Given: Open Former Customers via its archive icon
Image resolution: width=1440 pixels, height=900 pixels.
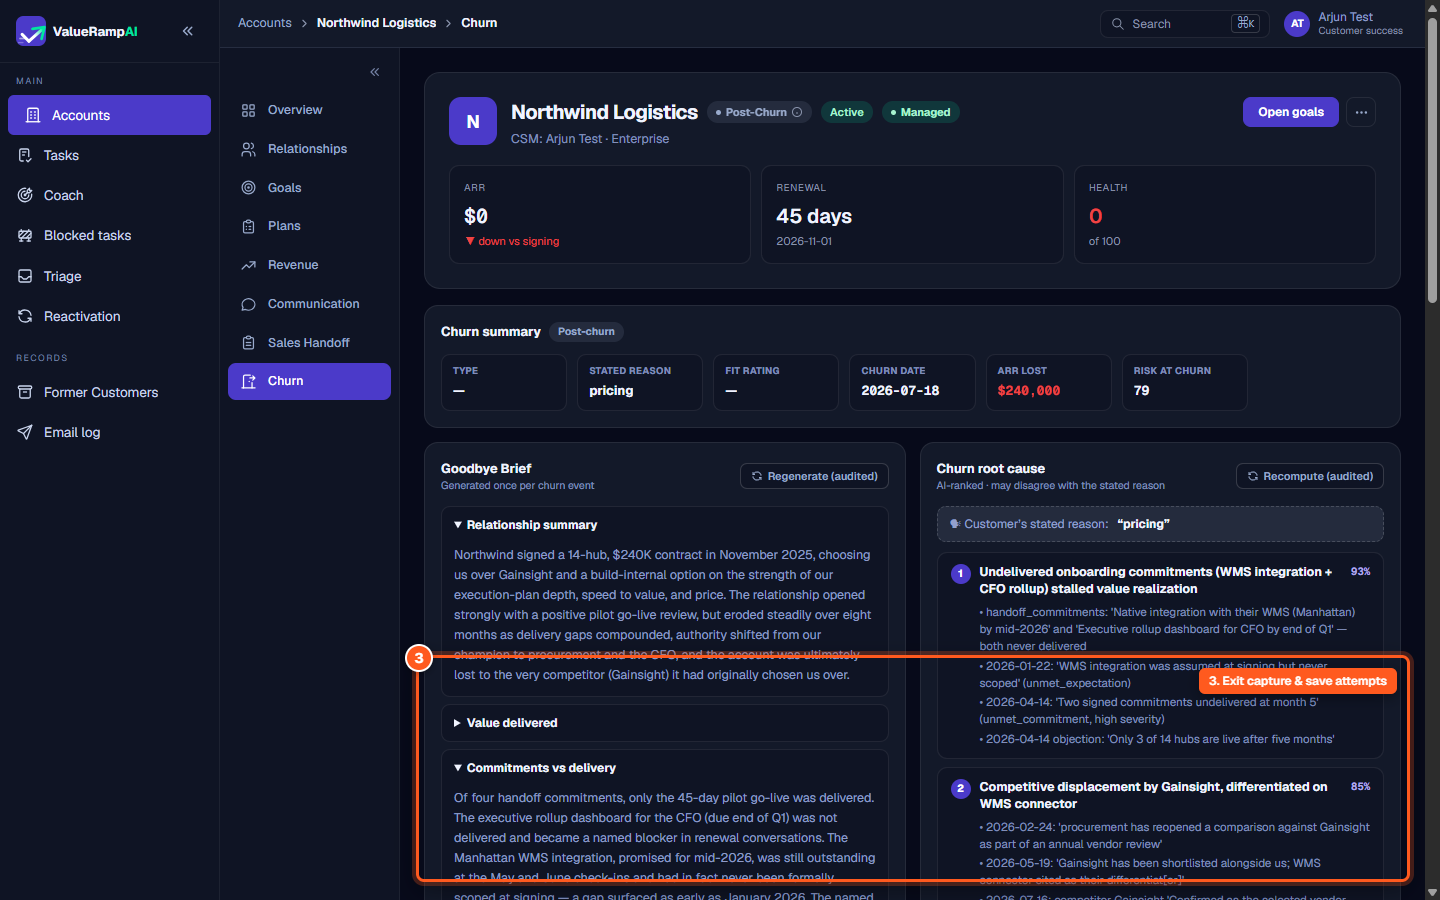Looking at the screenshot, I should (25, 392).
